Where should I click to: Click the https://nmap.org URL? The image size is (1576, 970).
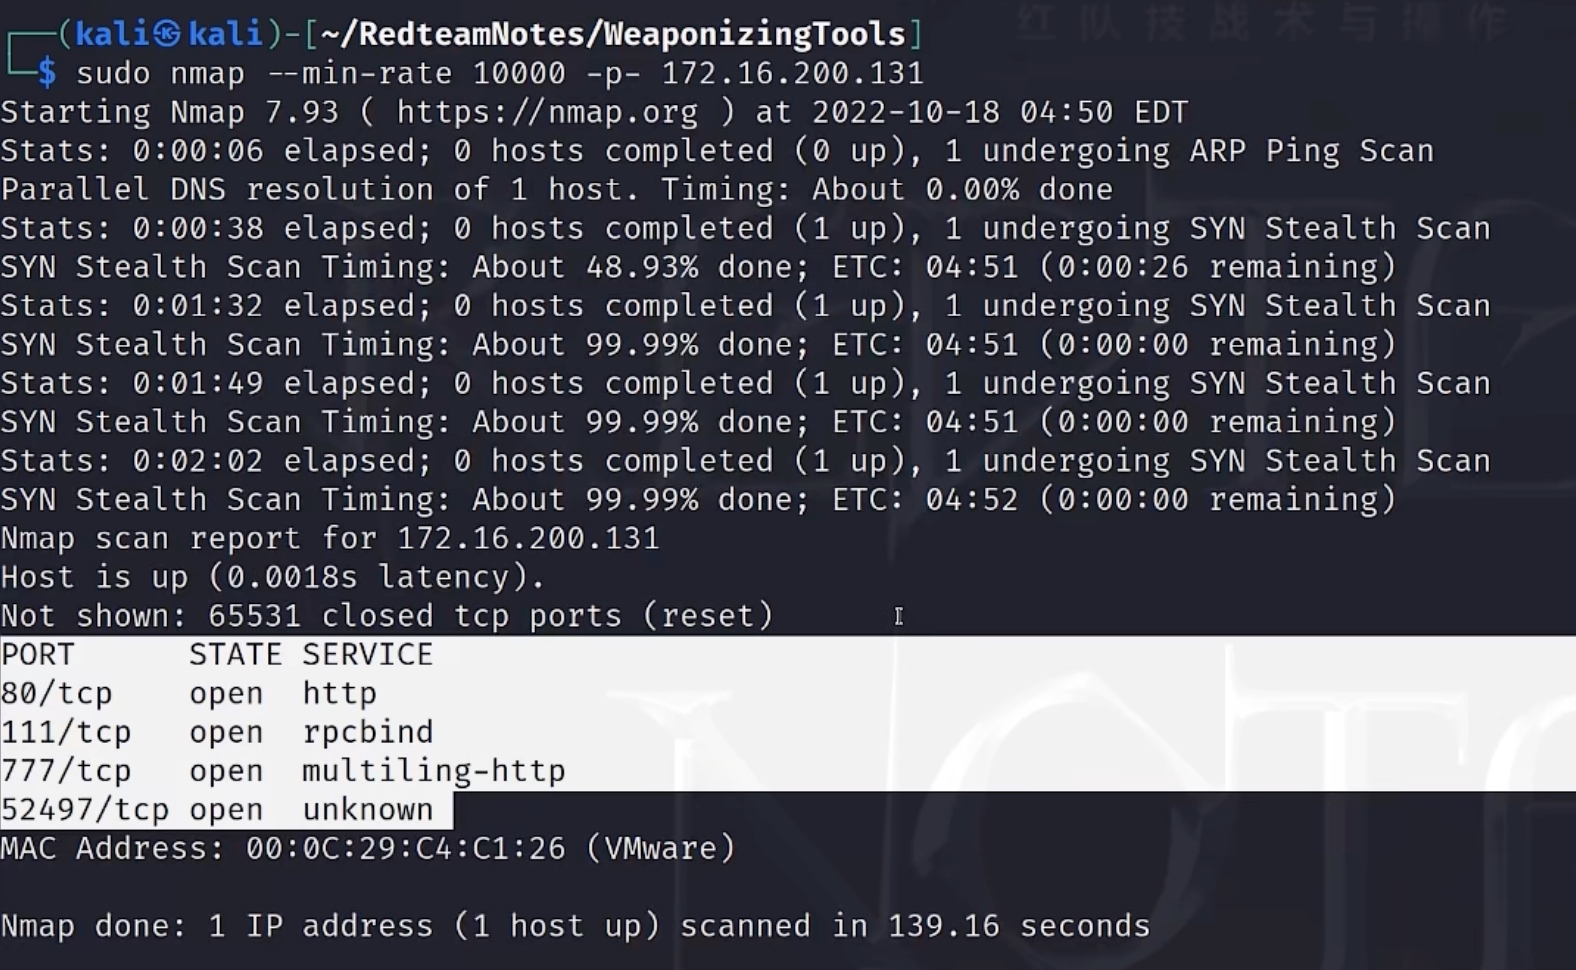[x=547, y=112]
